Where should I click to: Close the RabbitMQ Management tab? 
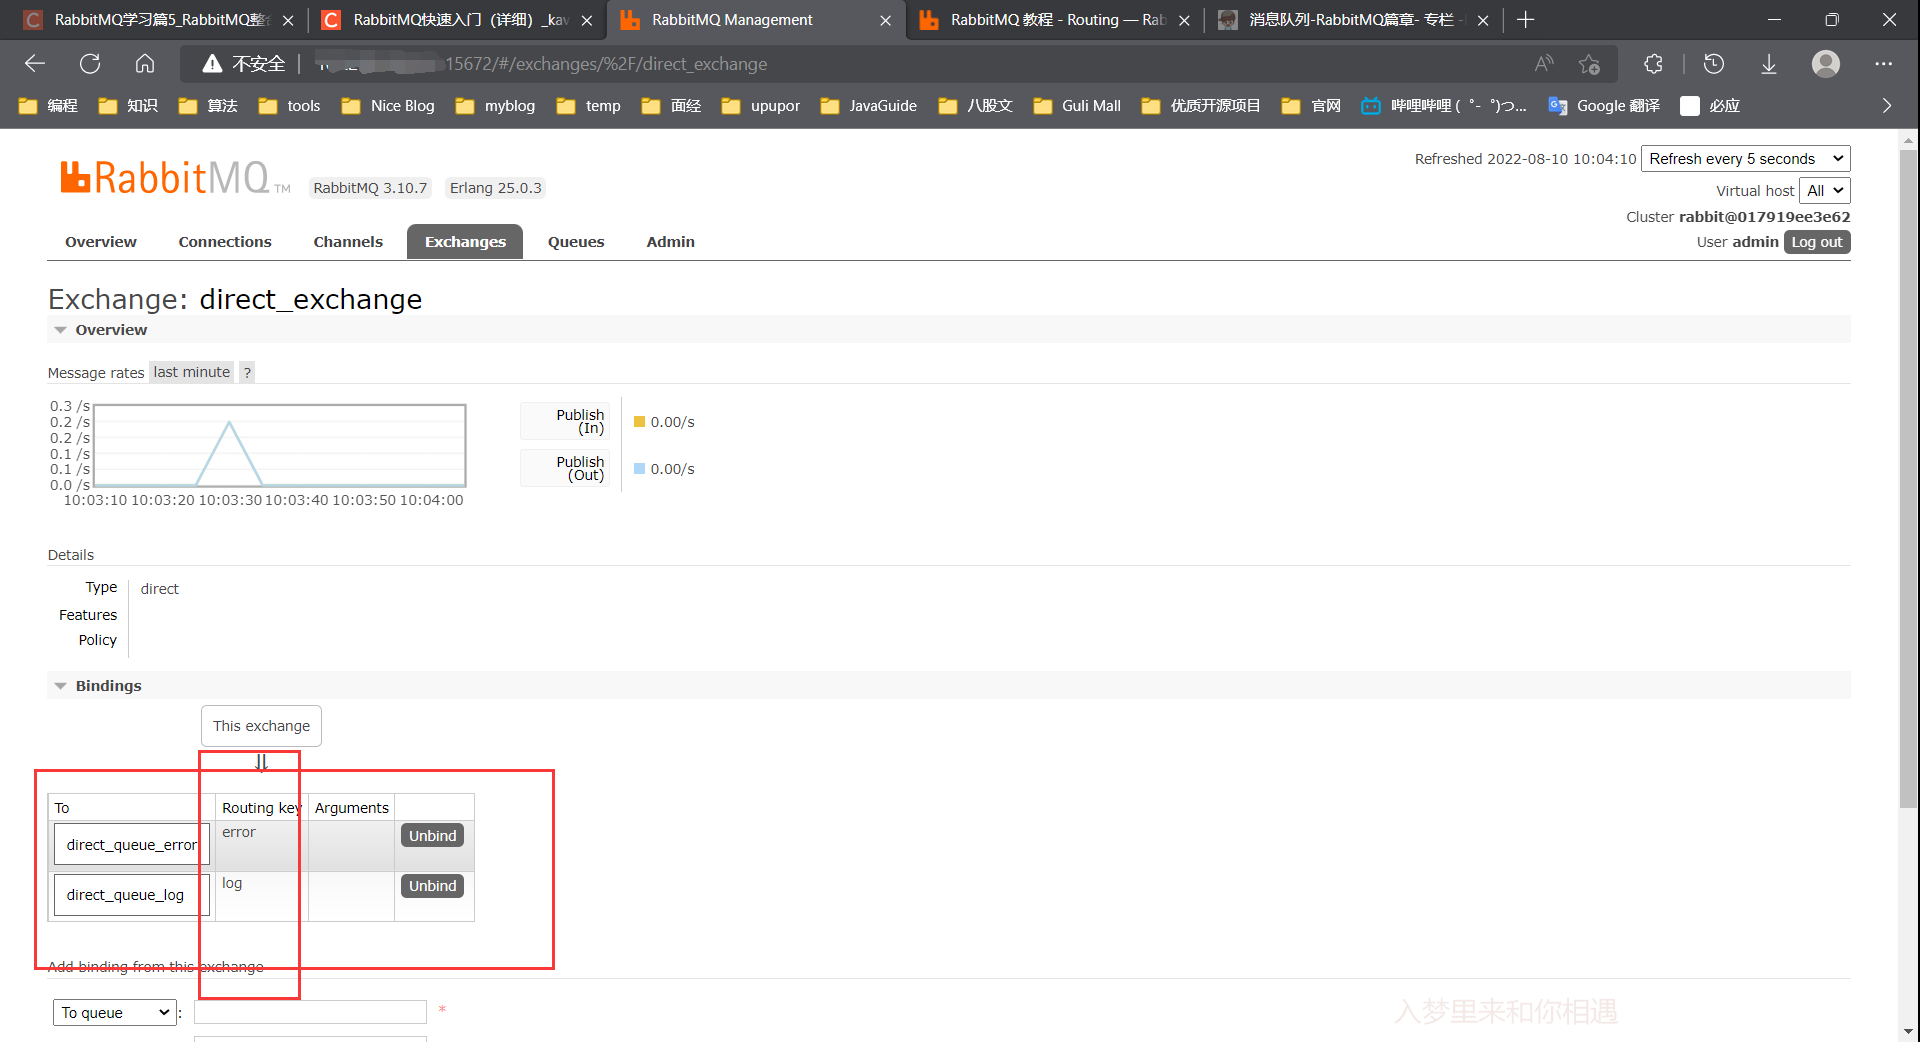(x=885, y=20)
